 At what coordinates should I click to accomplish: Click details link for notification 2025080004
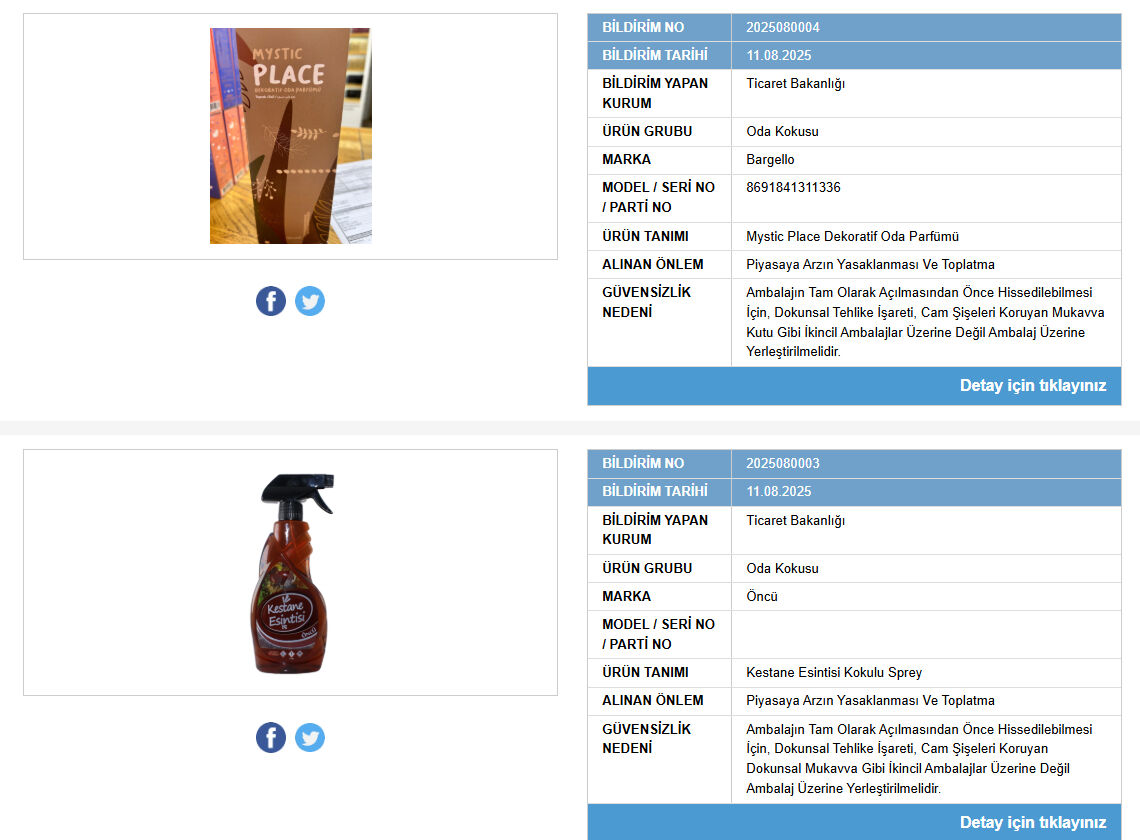1032,385
